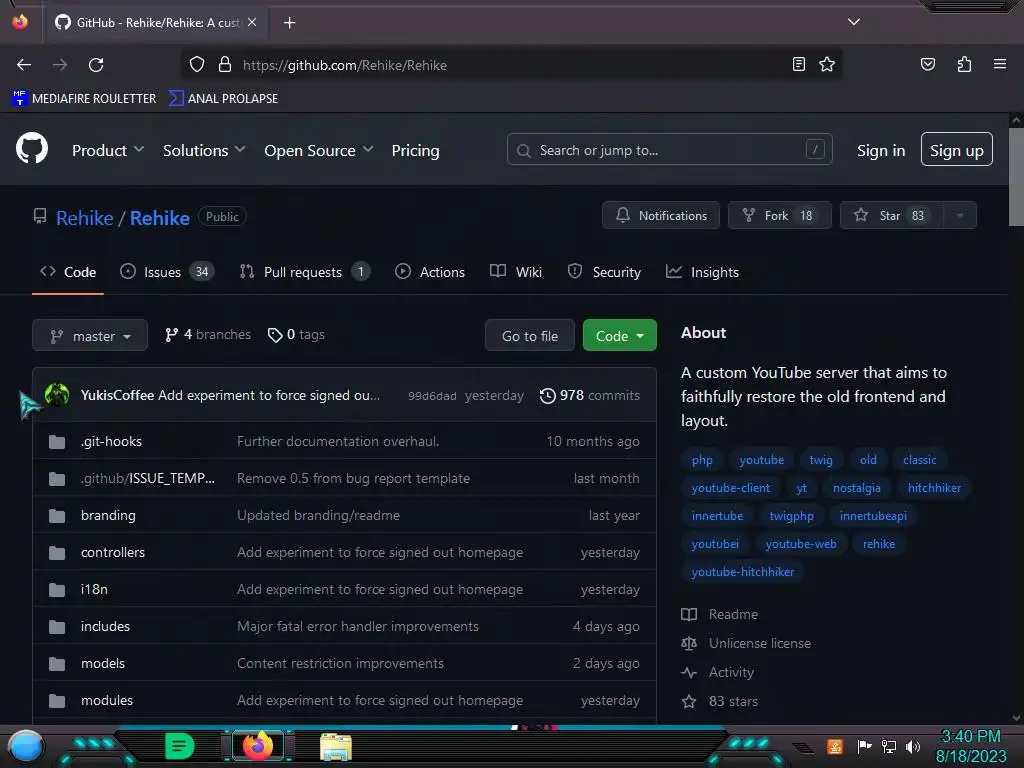Open MEDIAFIRE ROULETTER bookmark
Screen dimensions: 1024x768
[84, 99]
